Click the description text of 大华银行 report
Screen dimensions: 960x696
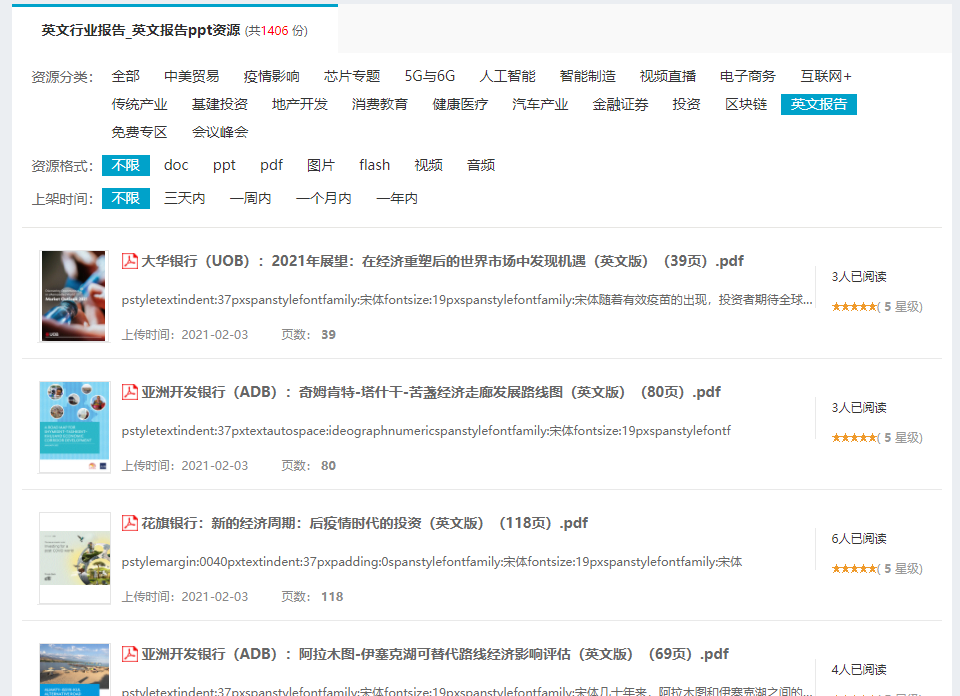pos(467,300)
